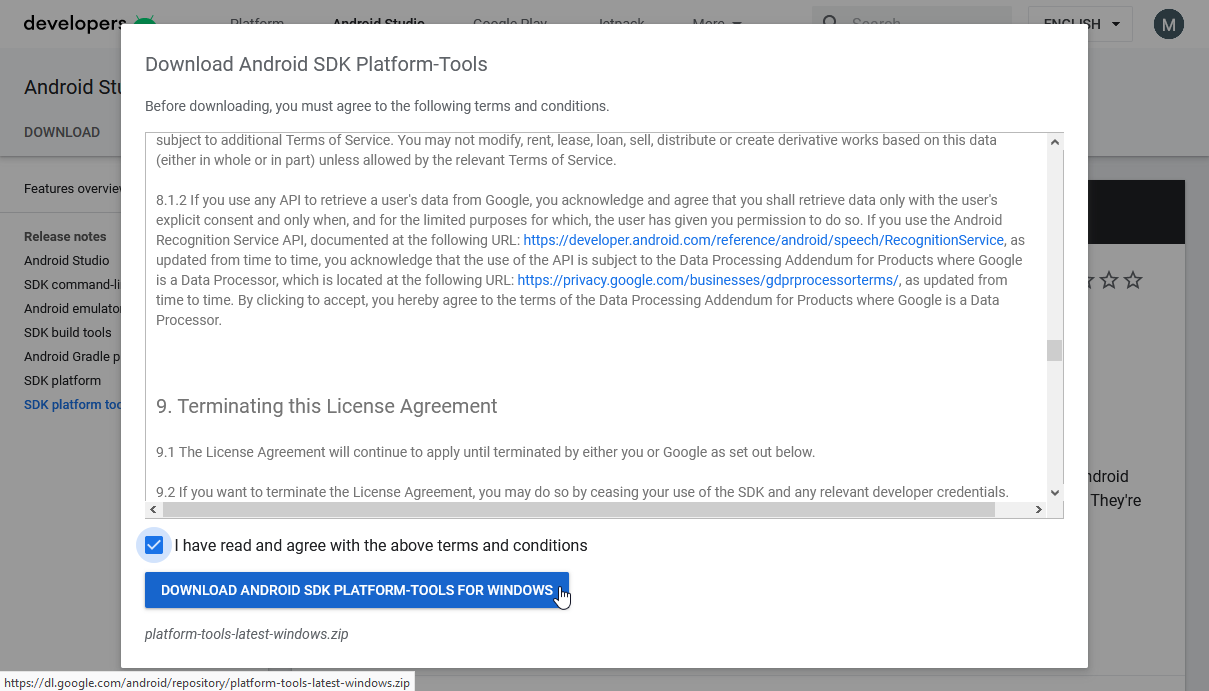Open the highlighted SDK platform tools sidebar link

73,404
